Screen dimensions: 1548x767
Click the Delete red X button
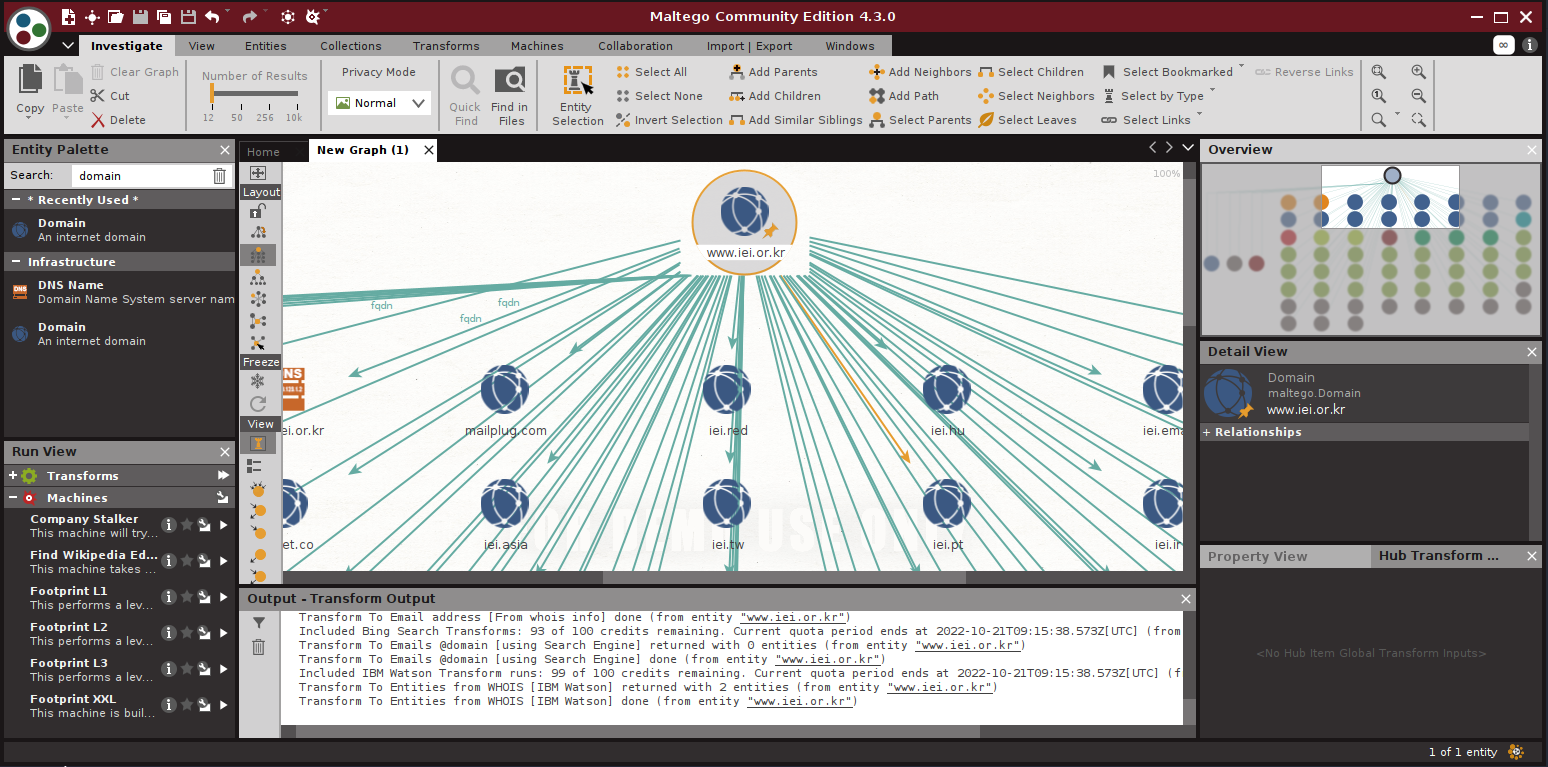click(119, 120)
